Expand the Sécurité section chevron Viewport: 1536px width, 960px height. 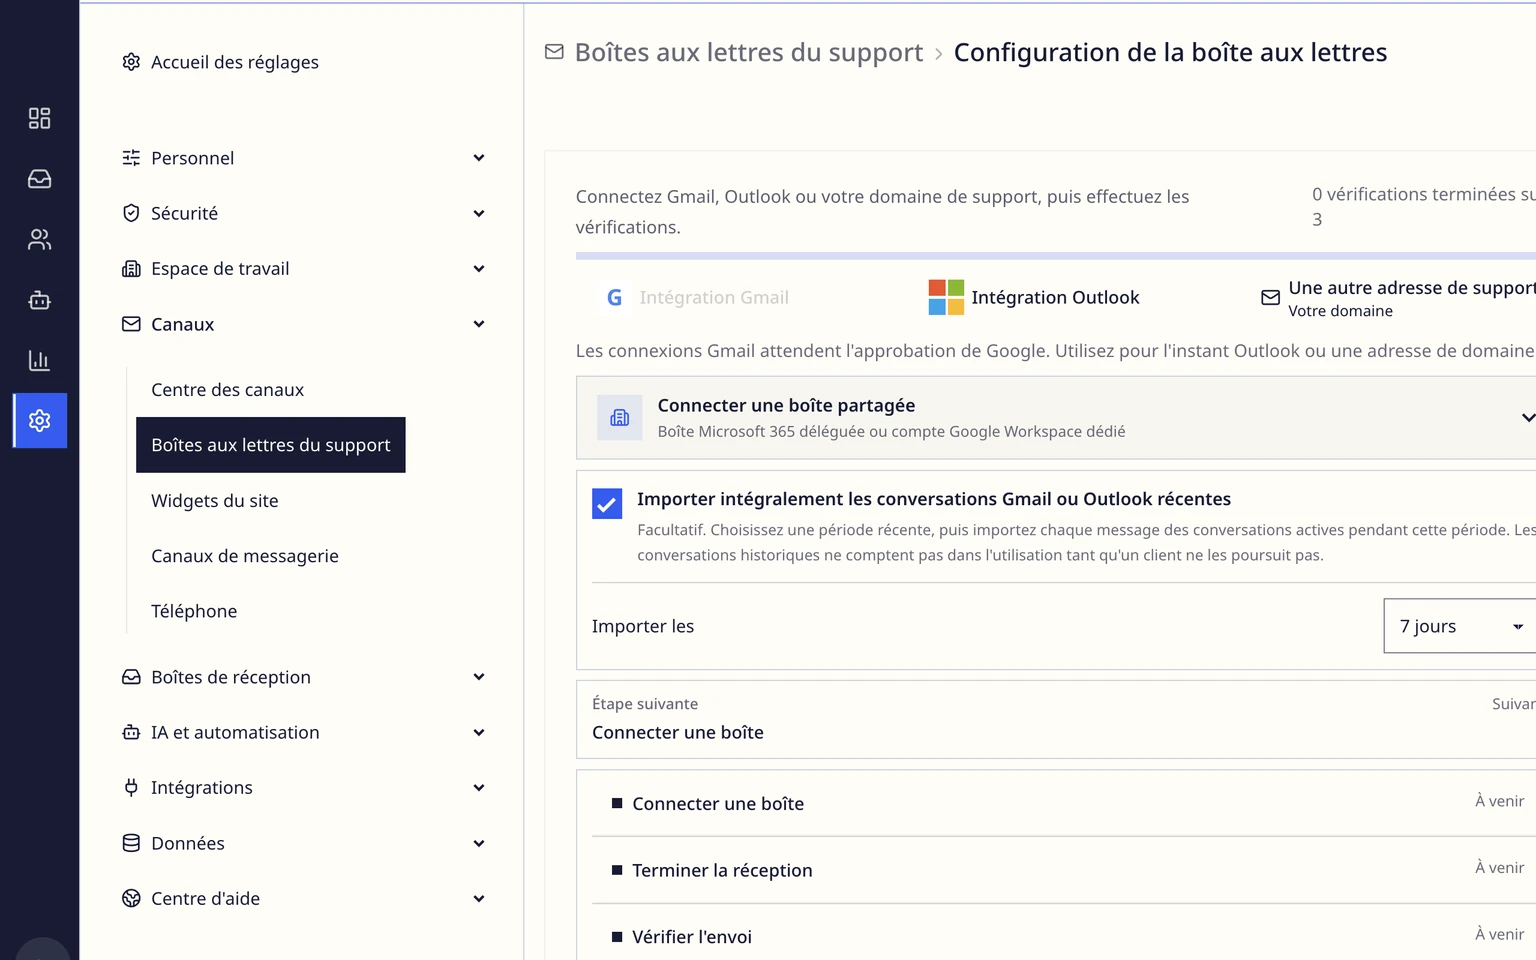coord(479,213)
